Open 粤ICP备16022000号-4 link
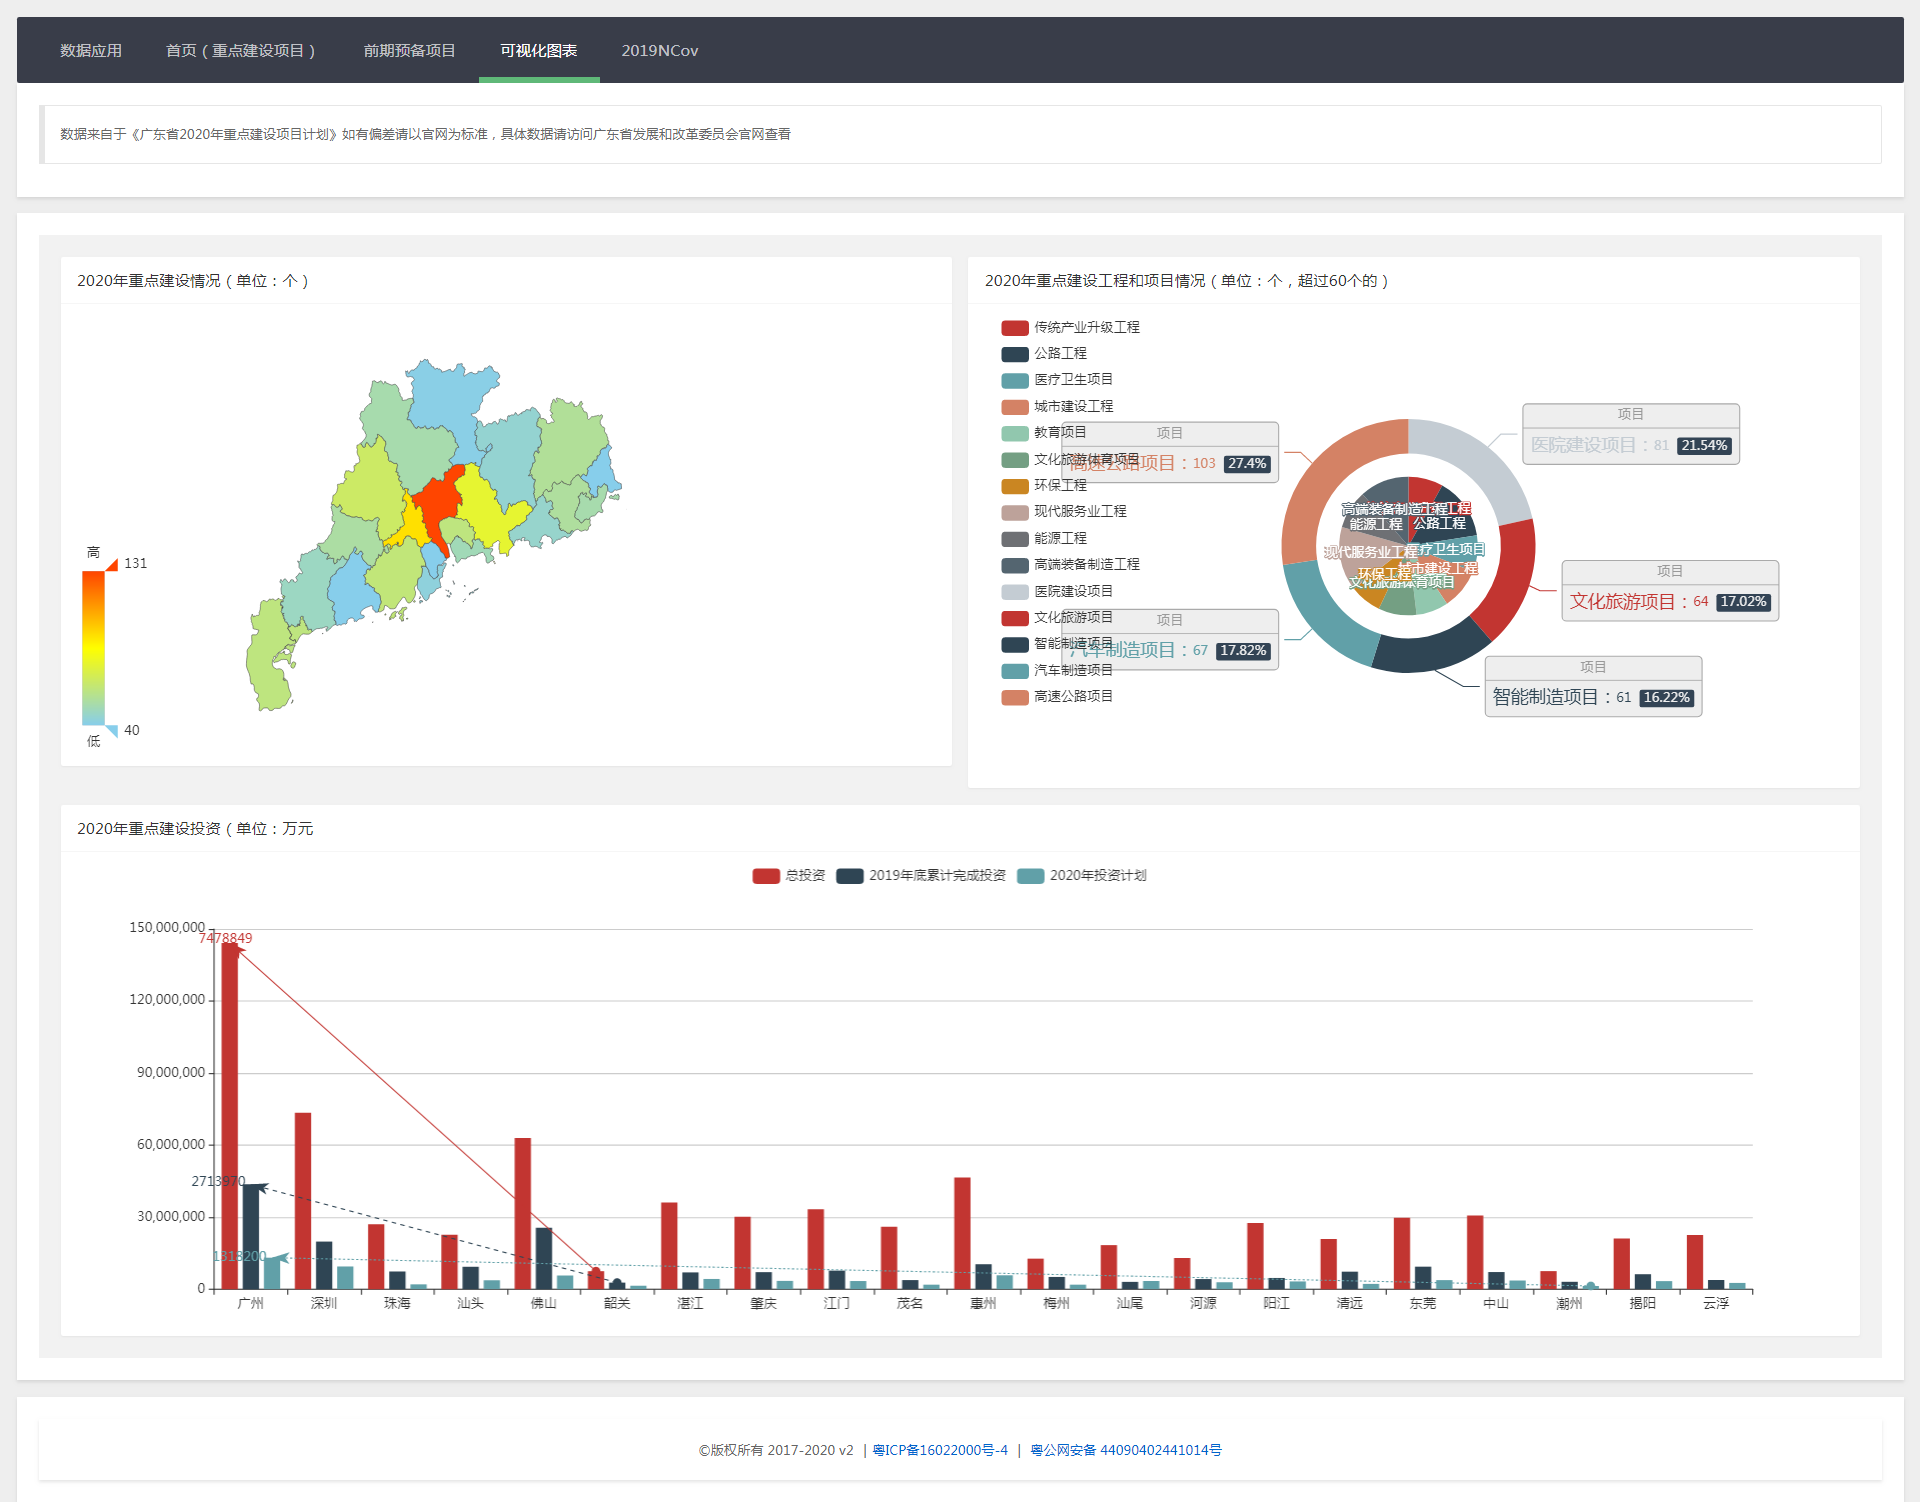Viewport: 1920px width, 1502px height. click(940, 1450)
